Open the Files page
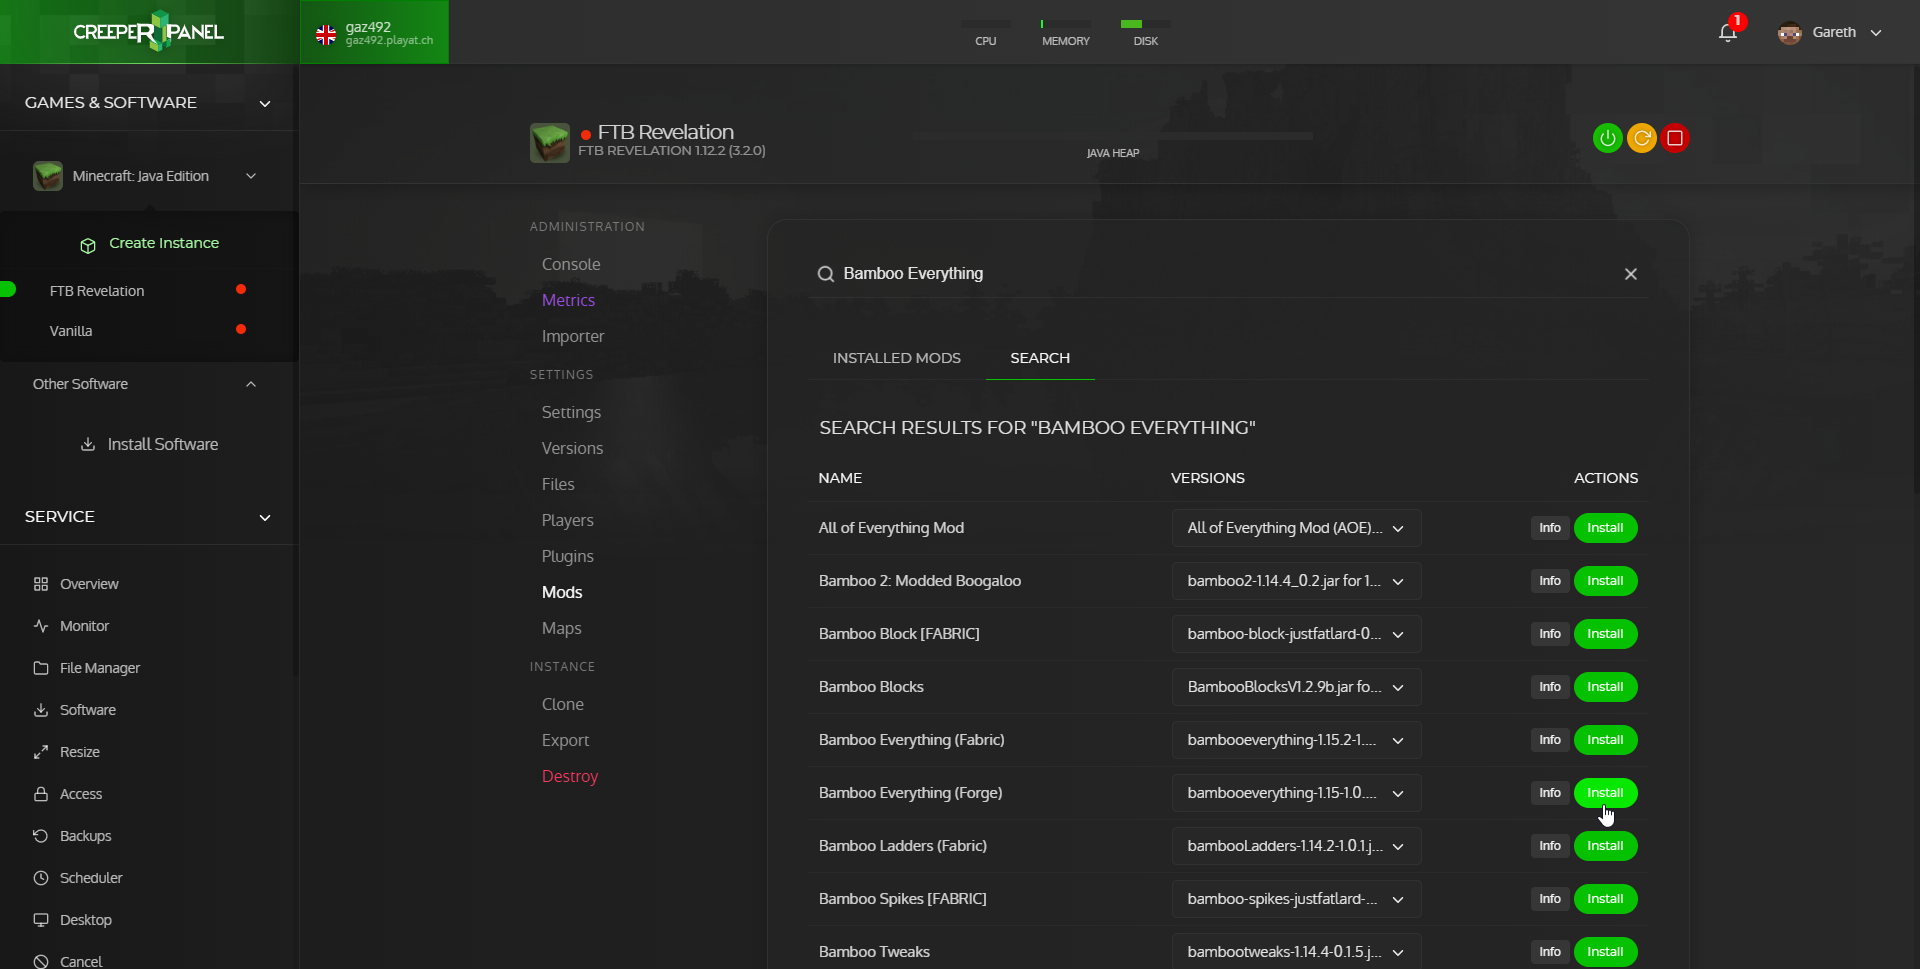This screenshot has width=1920, height=969. (558, 484)
